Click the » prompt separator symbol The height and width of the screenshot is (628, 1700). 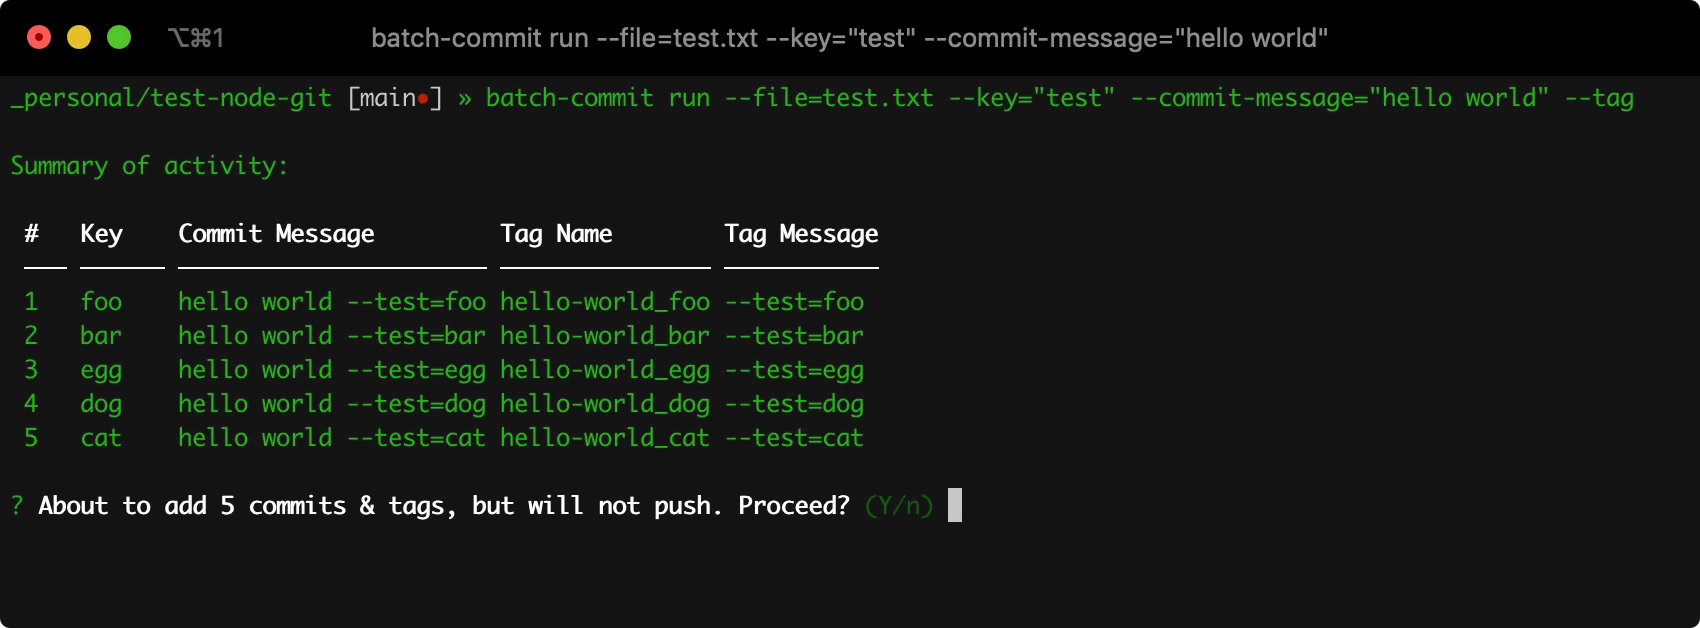(x=465, y=98)
